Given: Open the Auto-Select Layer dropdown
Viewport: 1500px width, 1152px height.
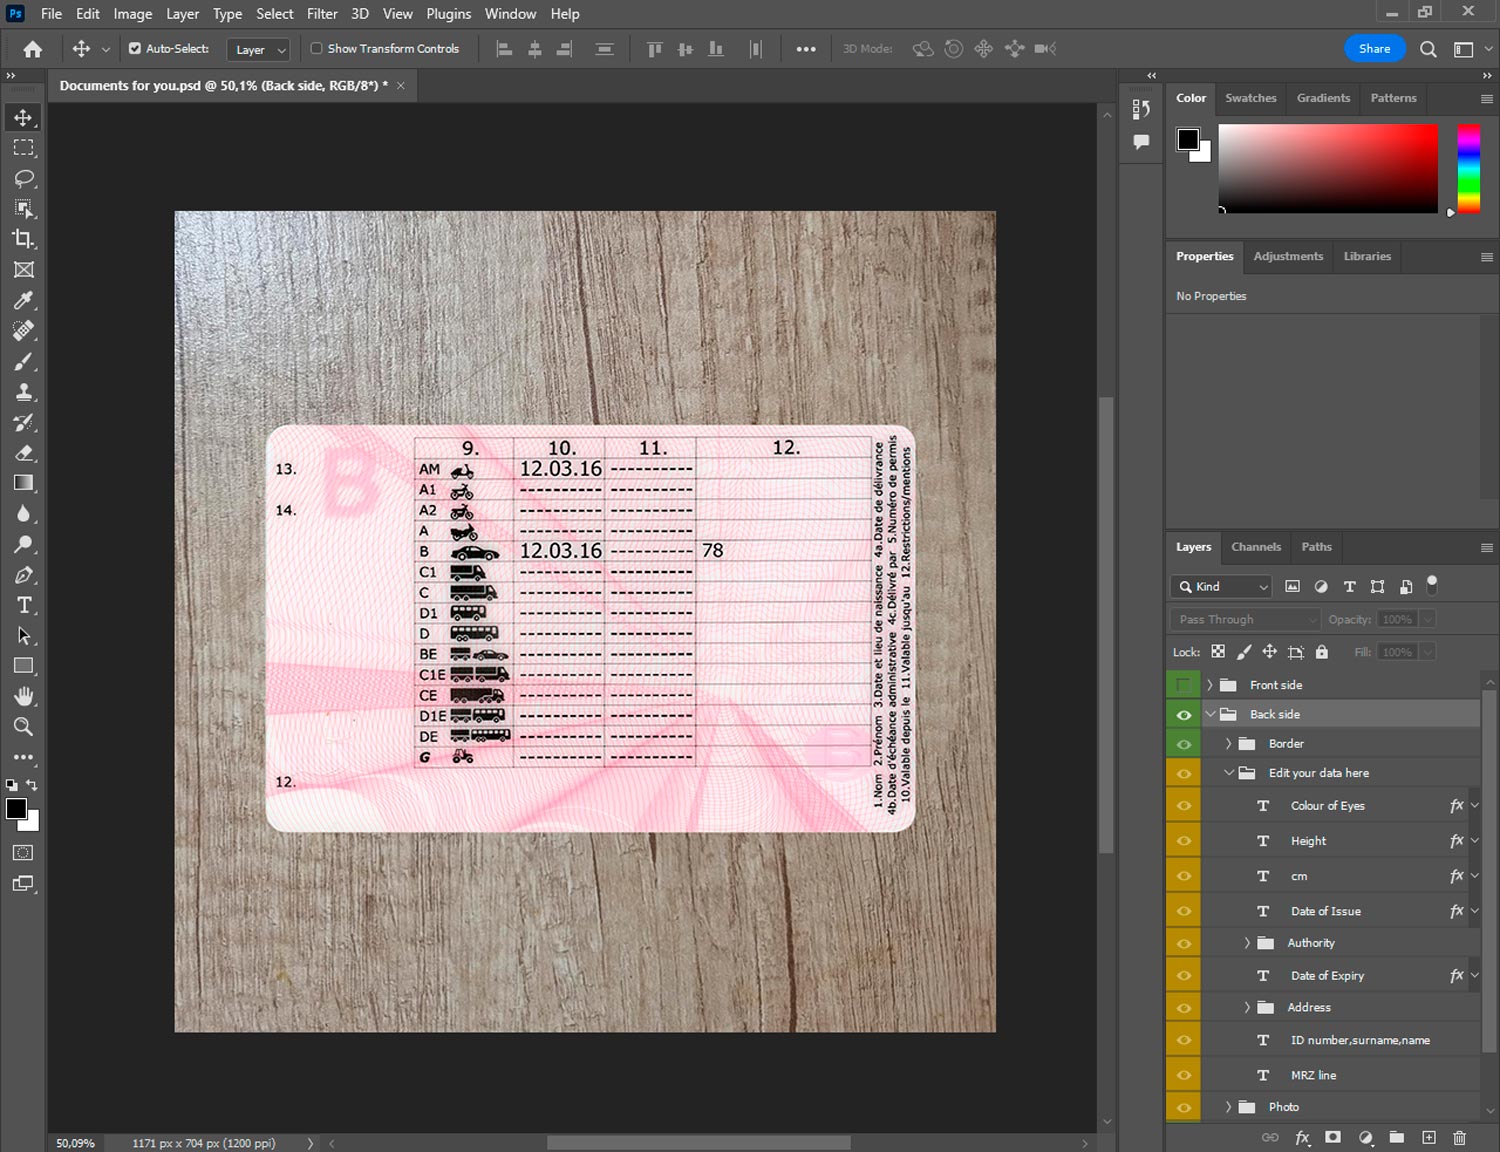Looking at the screenshot, I should tap(259, 49).
